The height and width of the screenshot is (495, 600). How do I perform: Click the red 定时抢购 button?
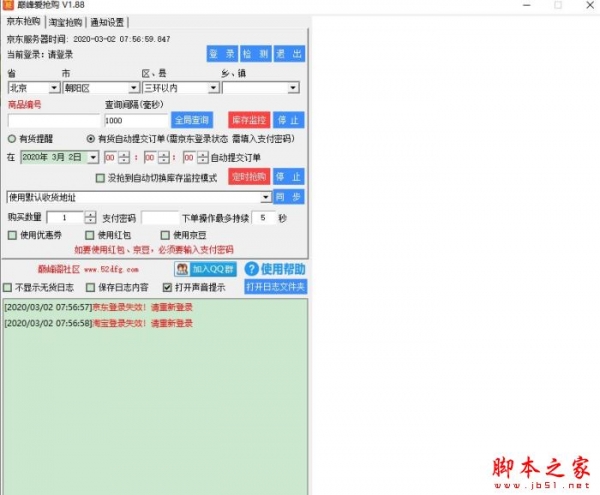click(x=249, y=176)
